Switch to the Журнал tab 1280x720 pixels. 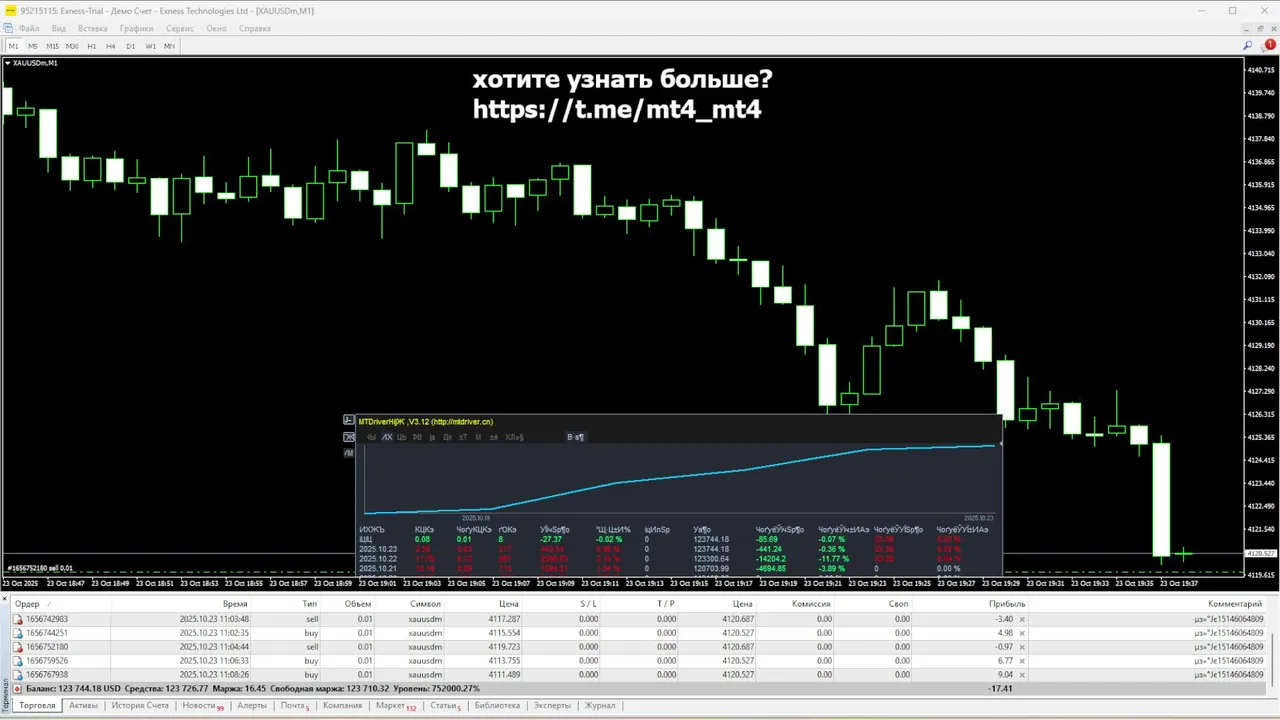point(600,706)
